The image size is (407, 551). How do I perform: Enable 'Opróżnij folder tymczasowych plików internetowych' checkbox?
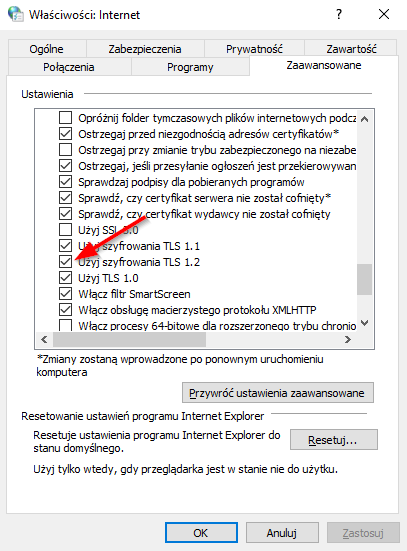point(65,118)
